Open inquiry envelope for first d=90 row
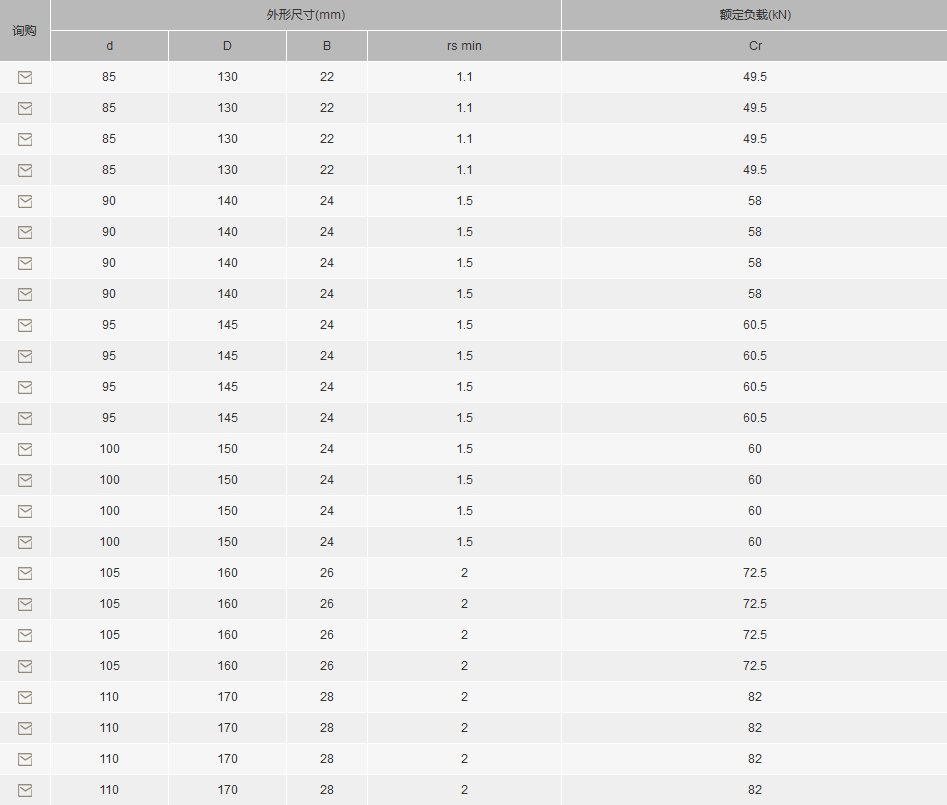 [x=25, y=201]
